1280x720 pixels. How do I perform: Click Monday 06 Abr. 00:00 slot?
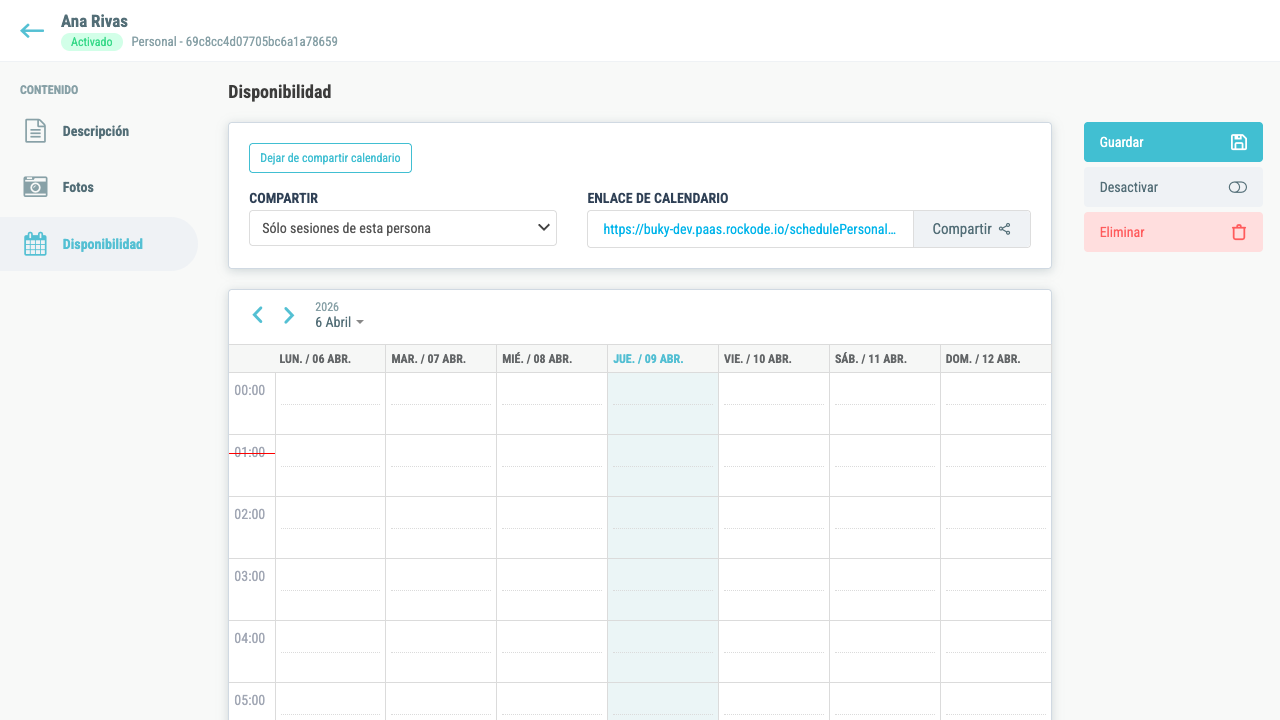[330, 404]
